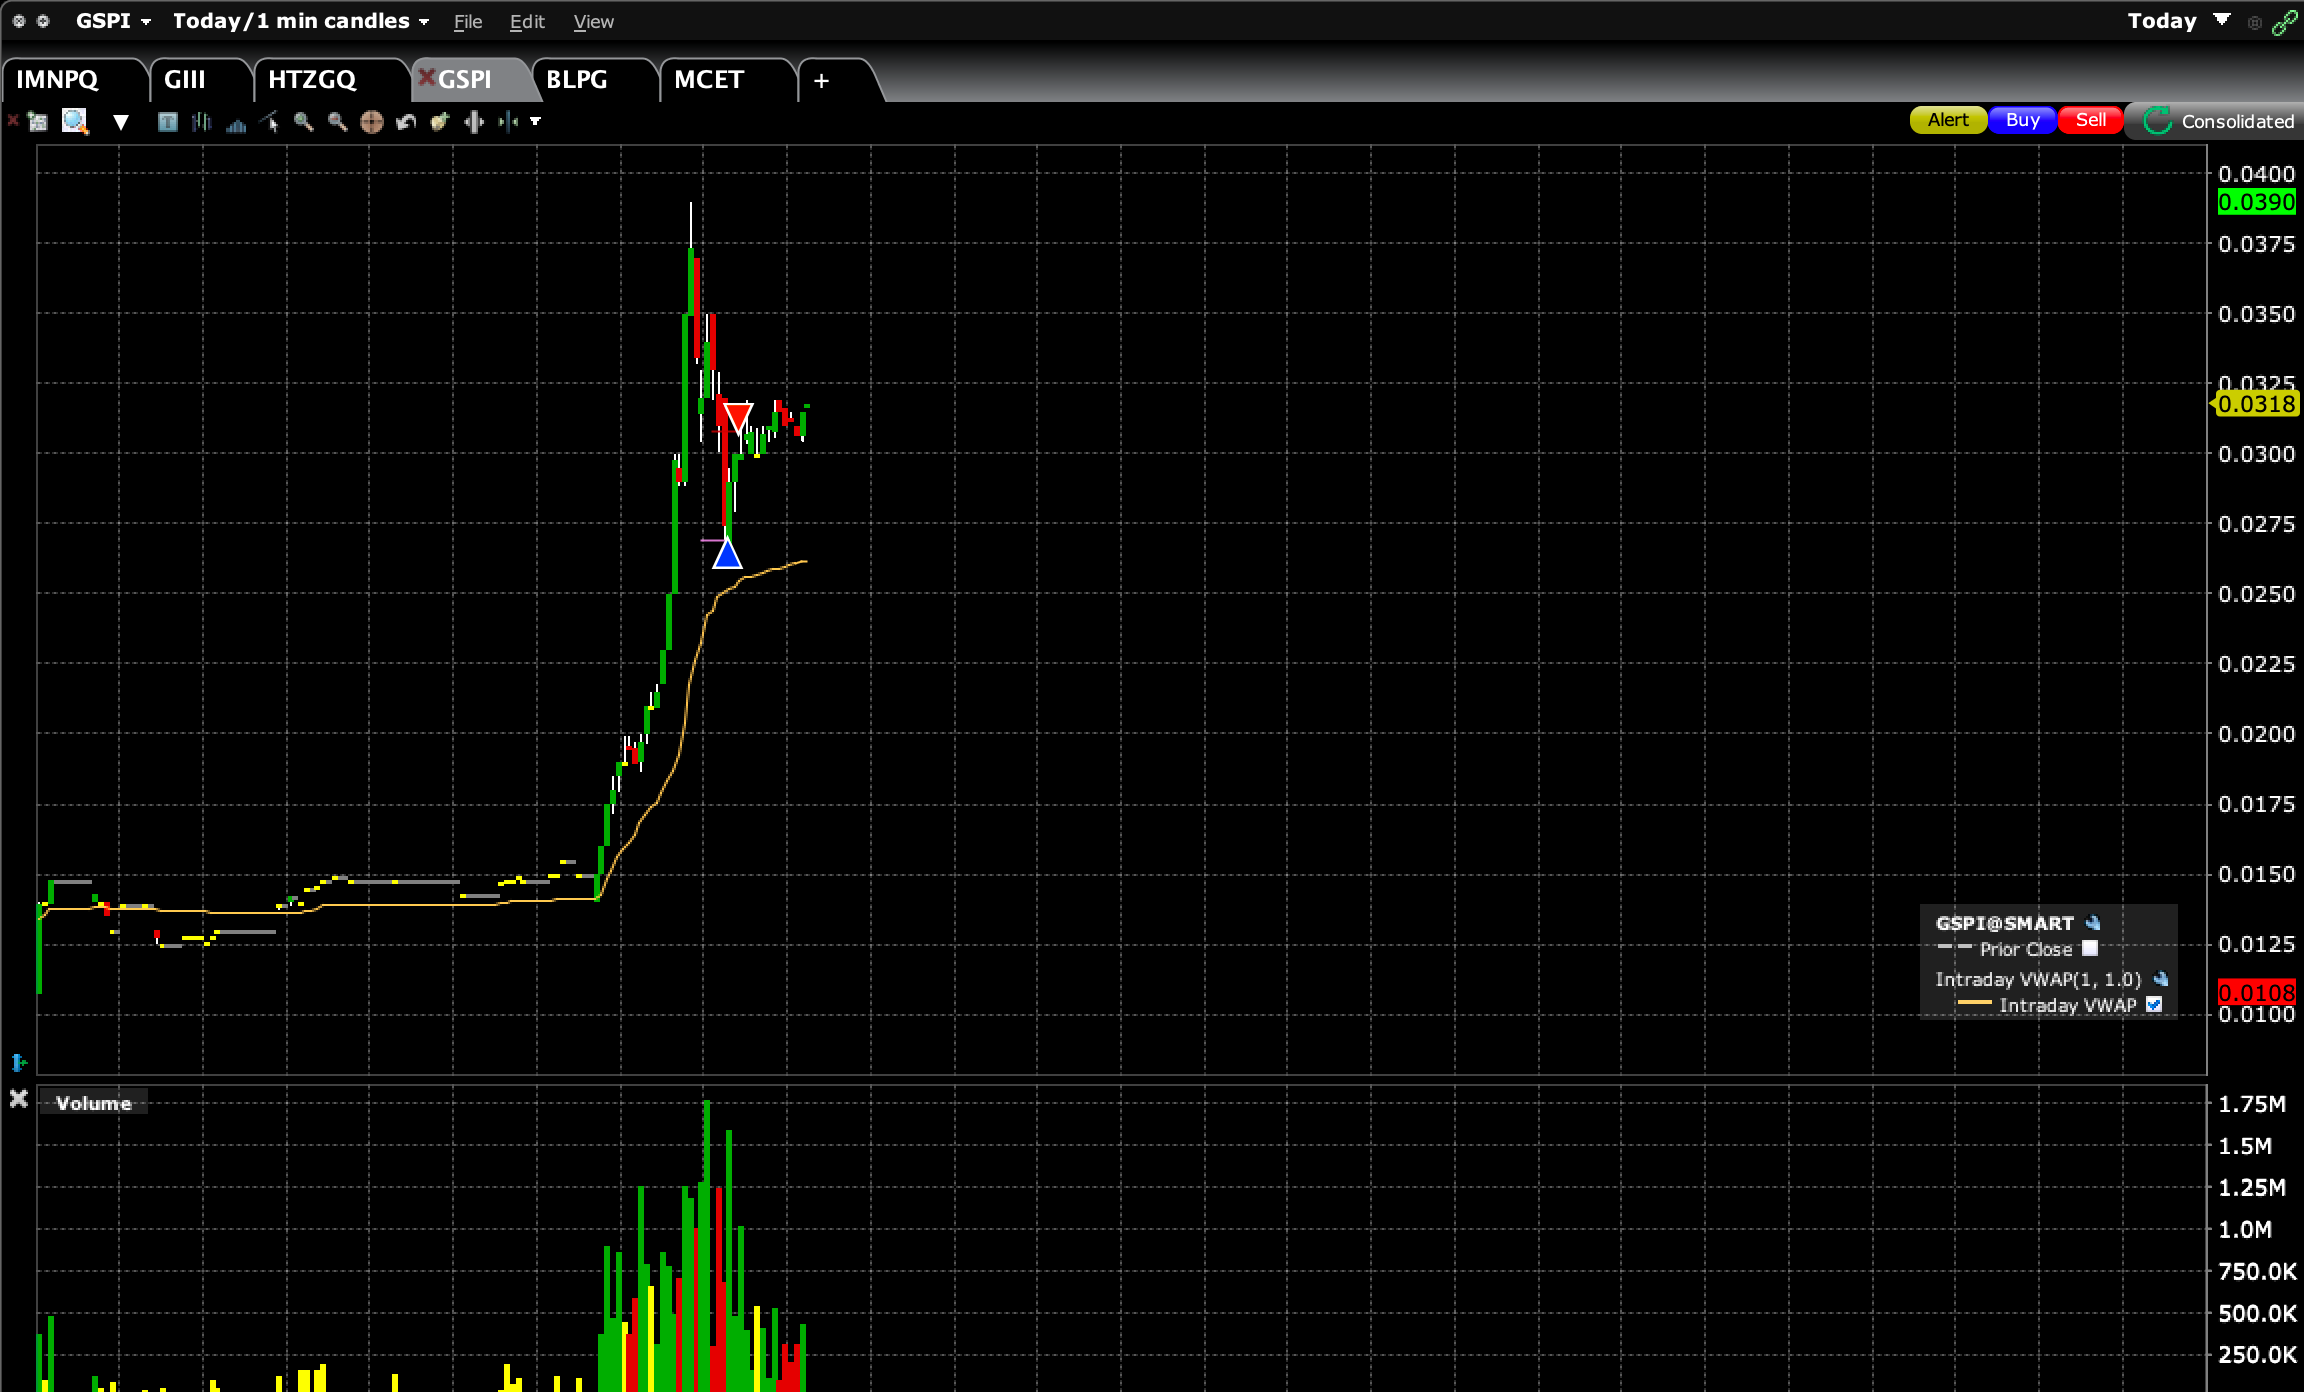Screen dimensions: 2304x1392
Task: Click the zoom-out magnifier toolbar icon
Action: [x=337, y=122]
